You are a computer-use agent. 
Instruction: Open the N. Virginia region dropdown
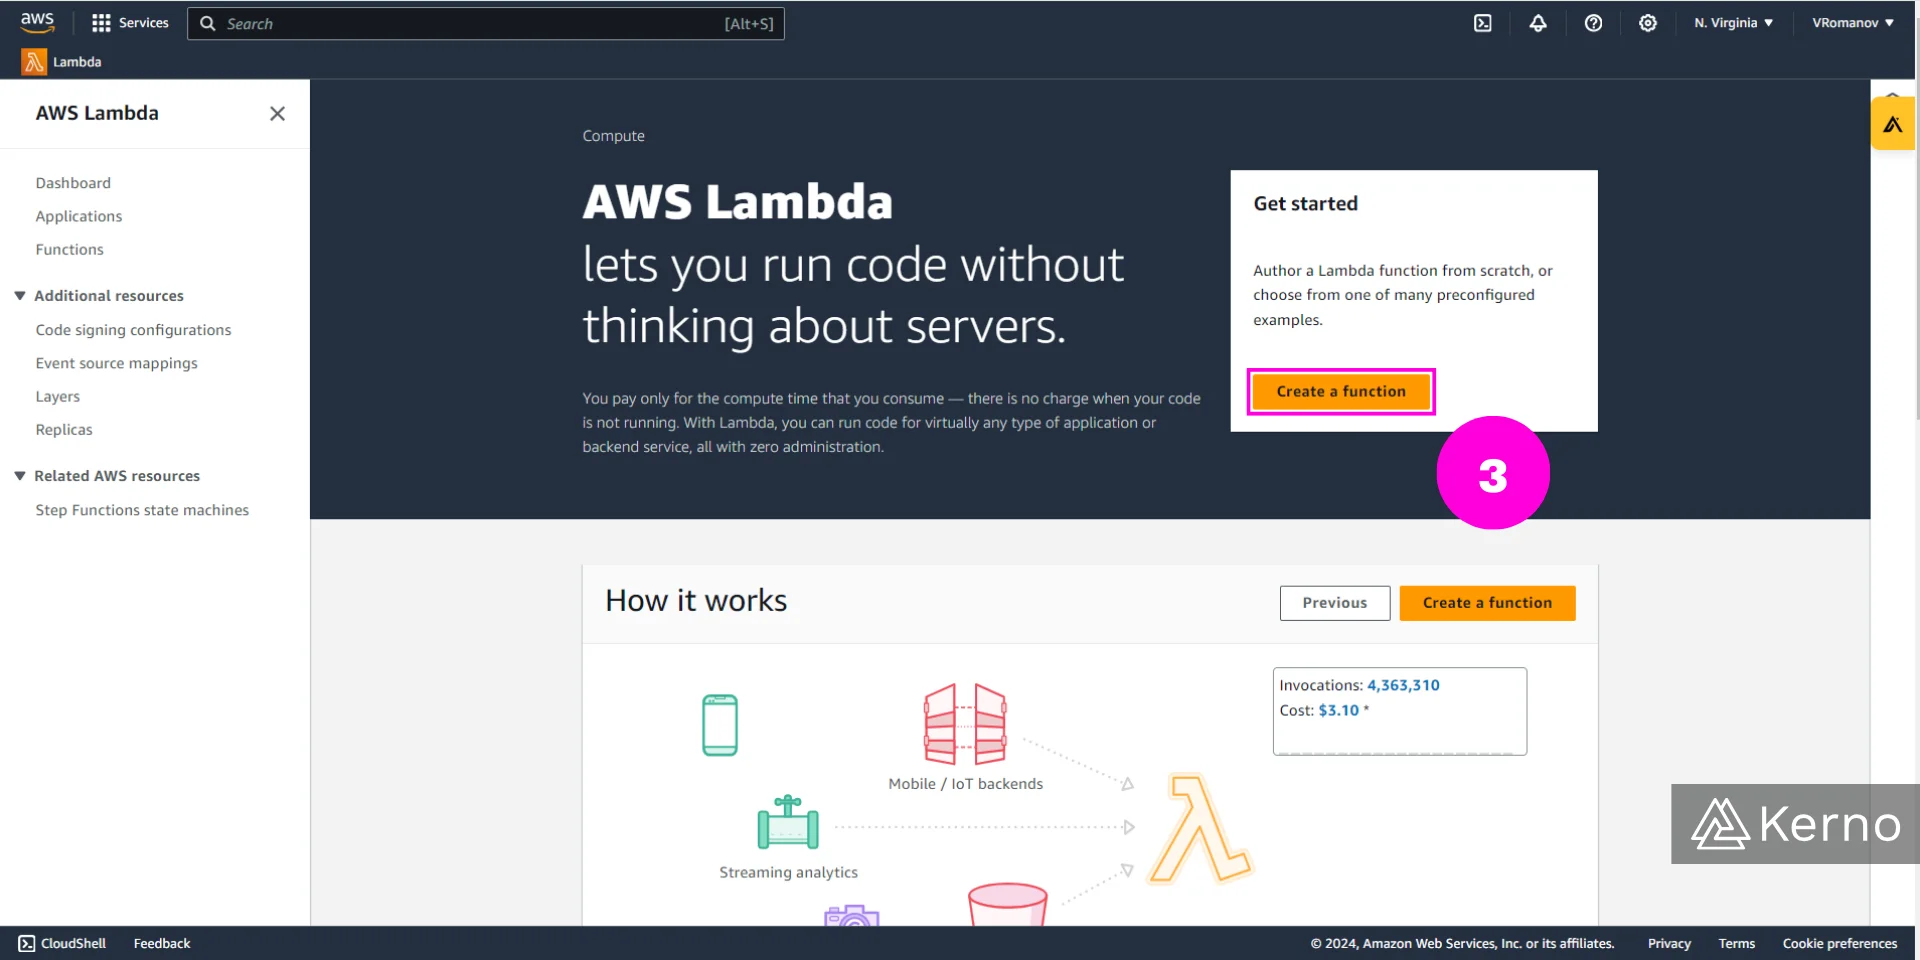click(1733, 23)
